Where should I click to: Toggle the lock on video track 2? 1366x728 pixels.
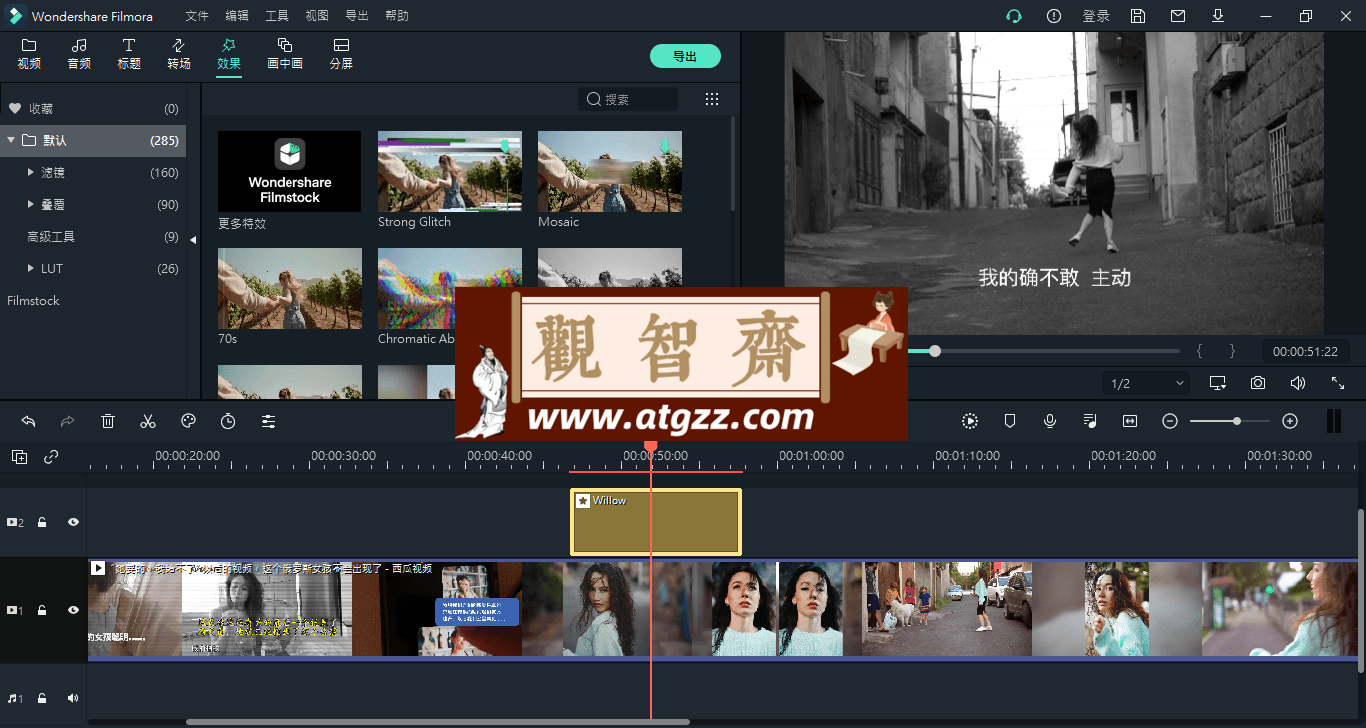point(43,522)
